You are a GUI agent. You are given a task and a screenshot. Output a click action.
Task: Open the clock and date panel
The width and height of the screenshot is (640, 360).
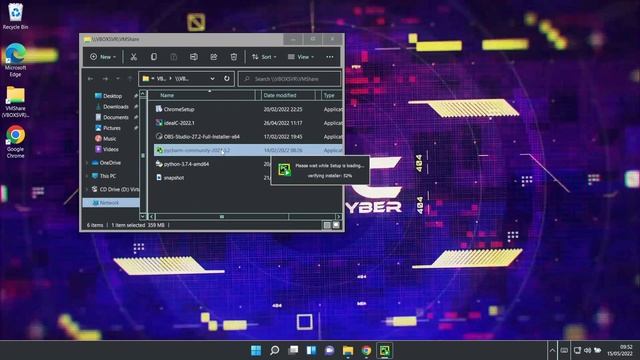click(620, 350)
